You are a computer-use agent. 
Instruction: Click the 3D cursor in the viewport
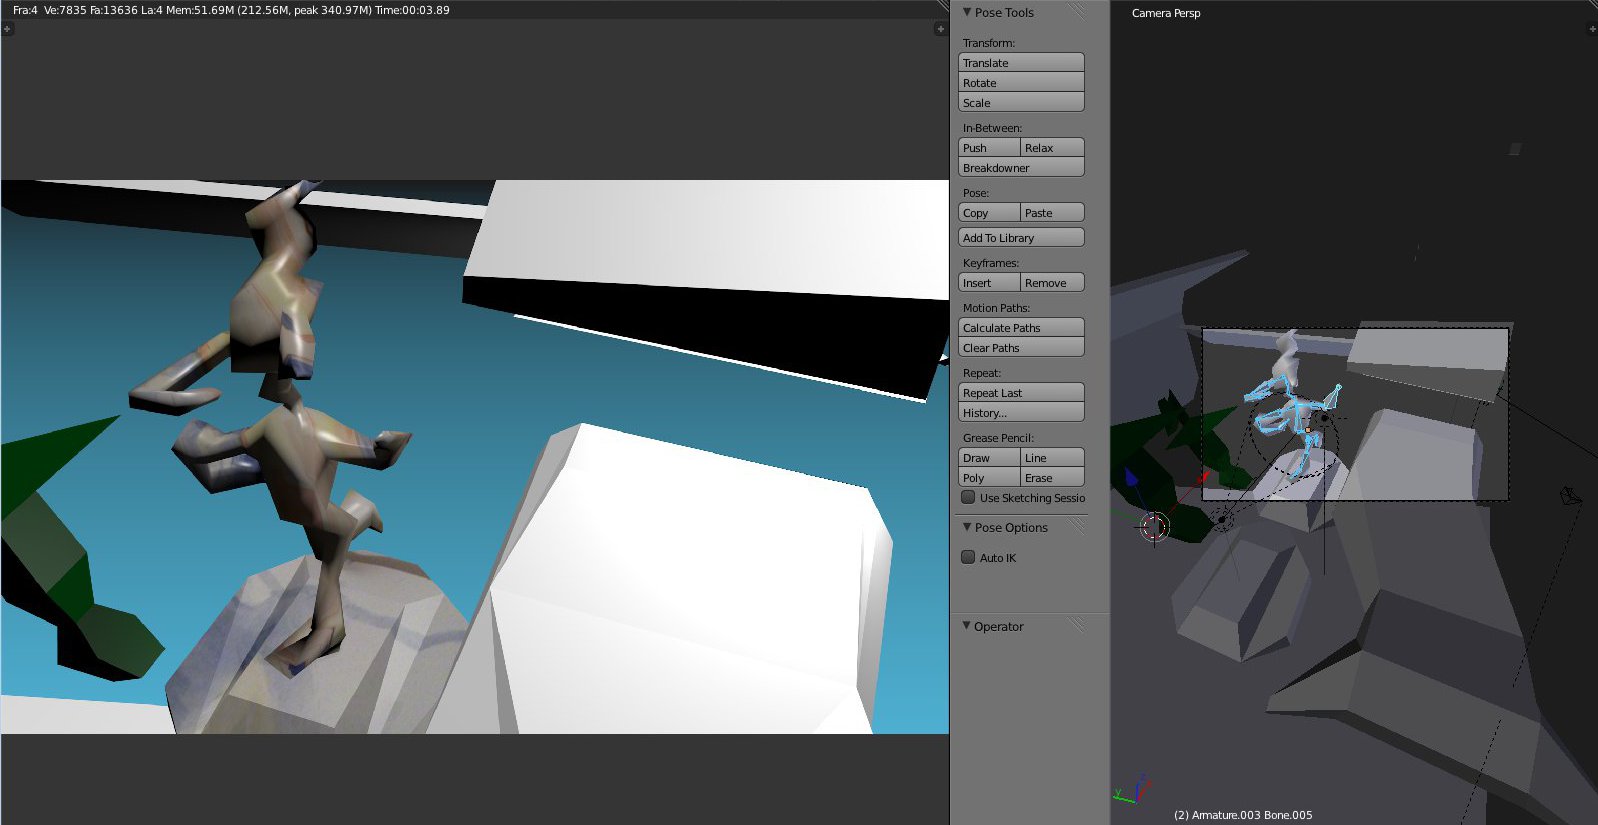1154,526
